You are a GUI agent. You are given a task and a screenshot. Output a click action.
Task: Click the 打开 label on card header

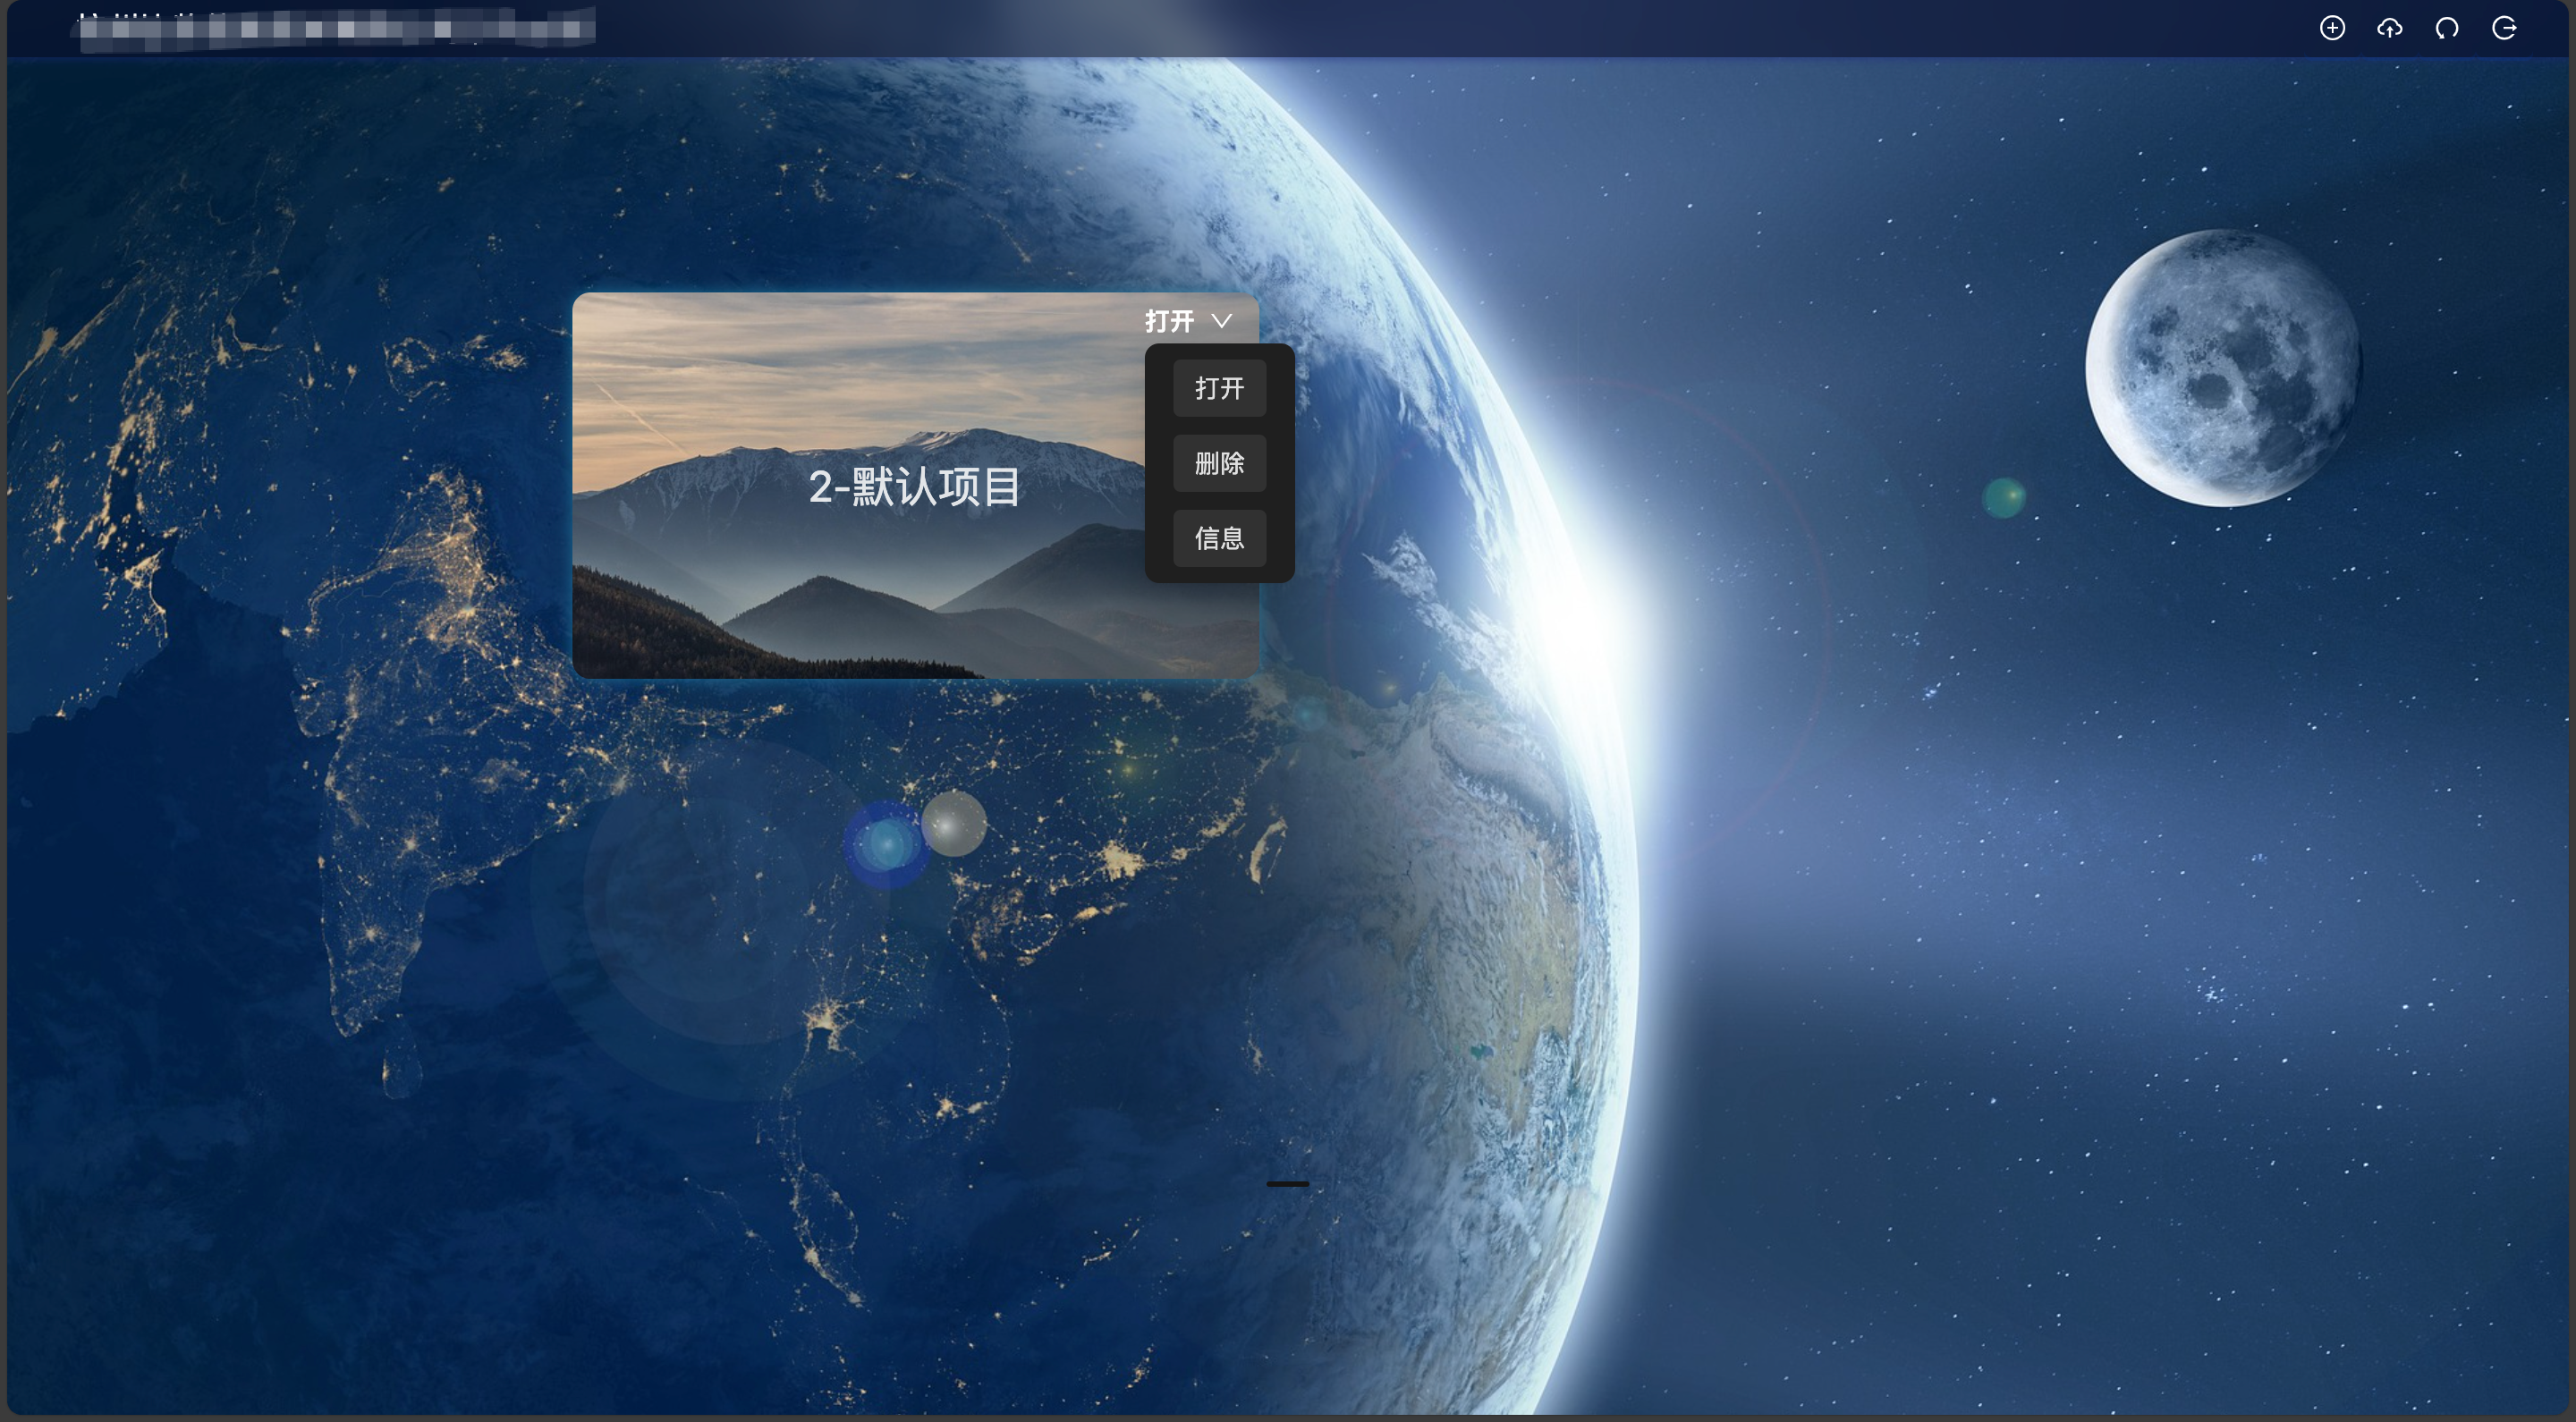click(1169, 321)
